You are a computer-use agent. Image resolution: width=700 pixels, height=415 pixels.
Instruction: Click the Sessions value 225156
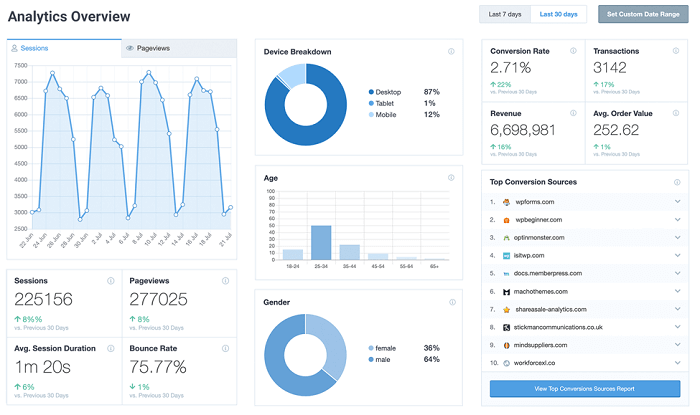(x=43, y=299)
